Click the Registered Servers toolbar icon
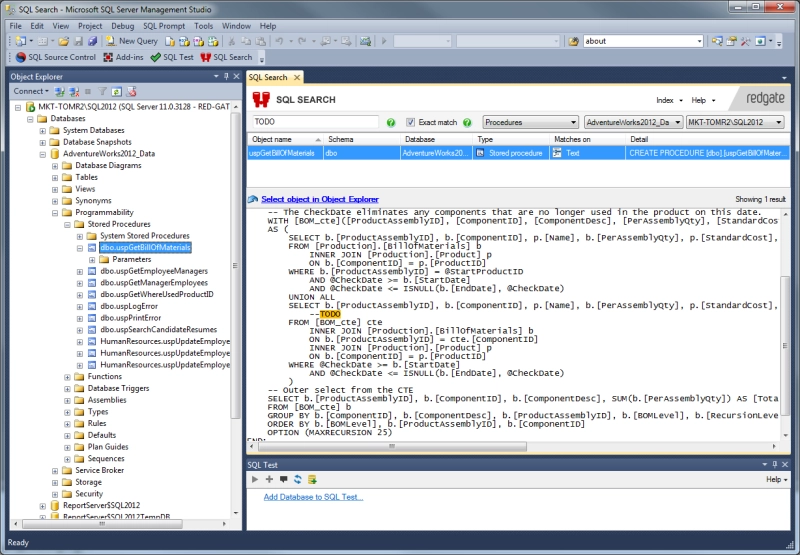Viewport: 800px width, 555px height. [717, 41]
